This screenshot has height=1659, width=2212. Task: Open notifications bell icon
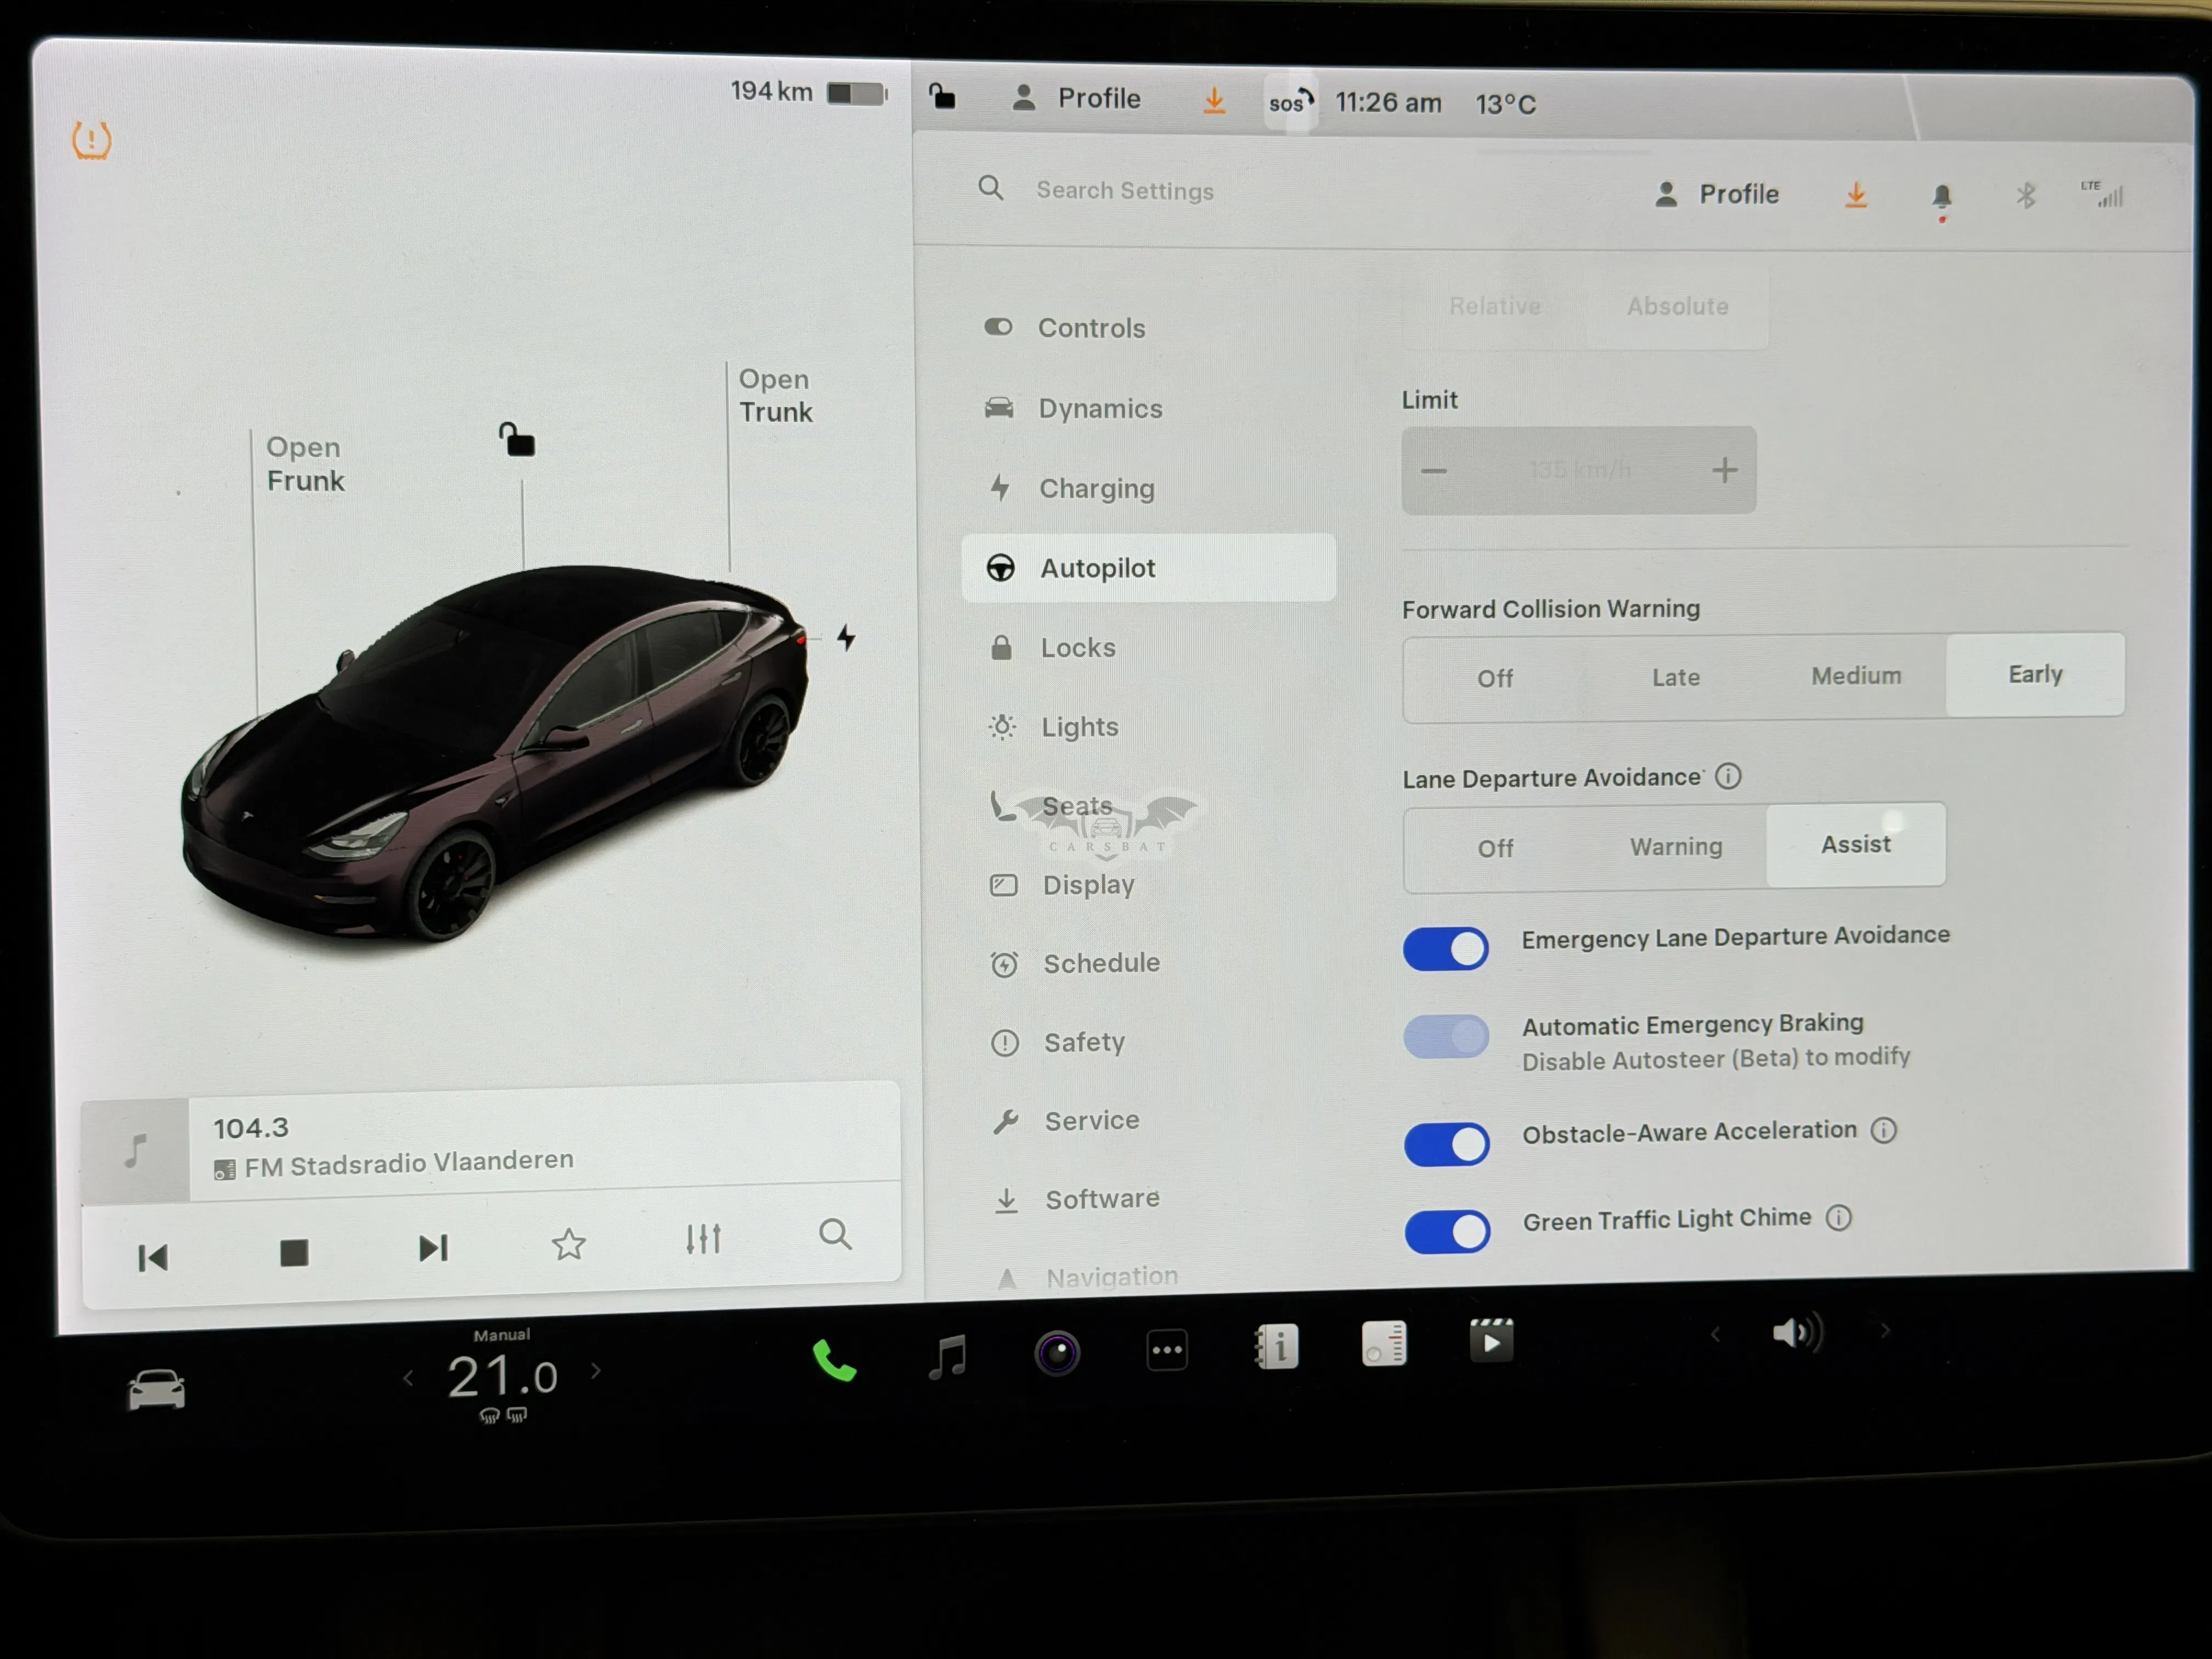(x=1942, y=197)
